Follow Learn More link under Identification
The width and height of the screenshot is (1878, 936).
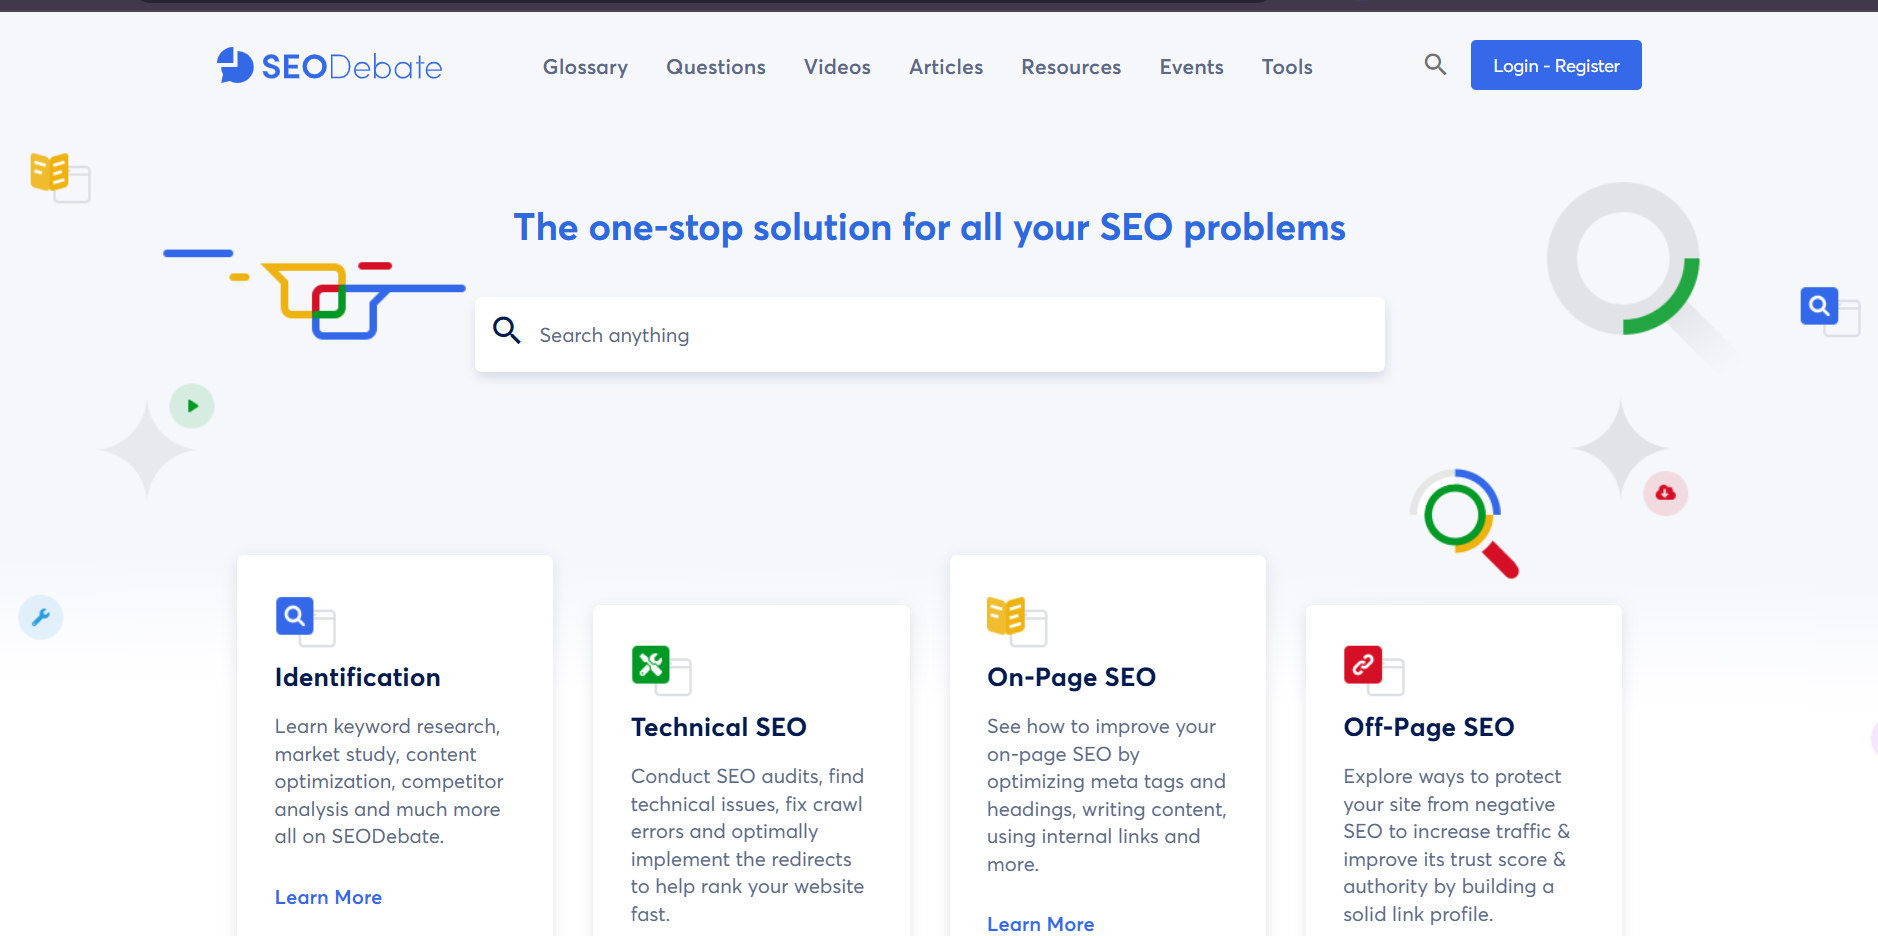328,897
